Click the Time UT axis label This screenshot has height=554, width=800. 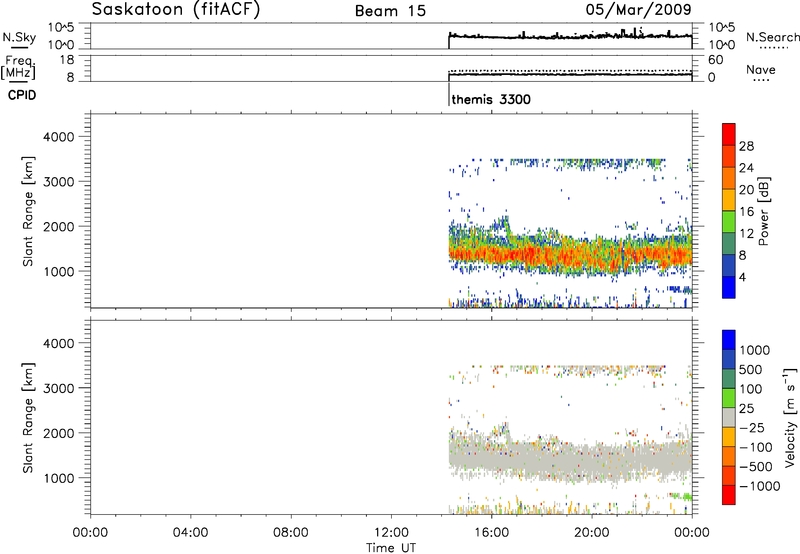tap(391, 547)
